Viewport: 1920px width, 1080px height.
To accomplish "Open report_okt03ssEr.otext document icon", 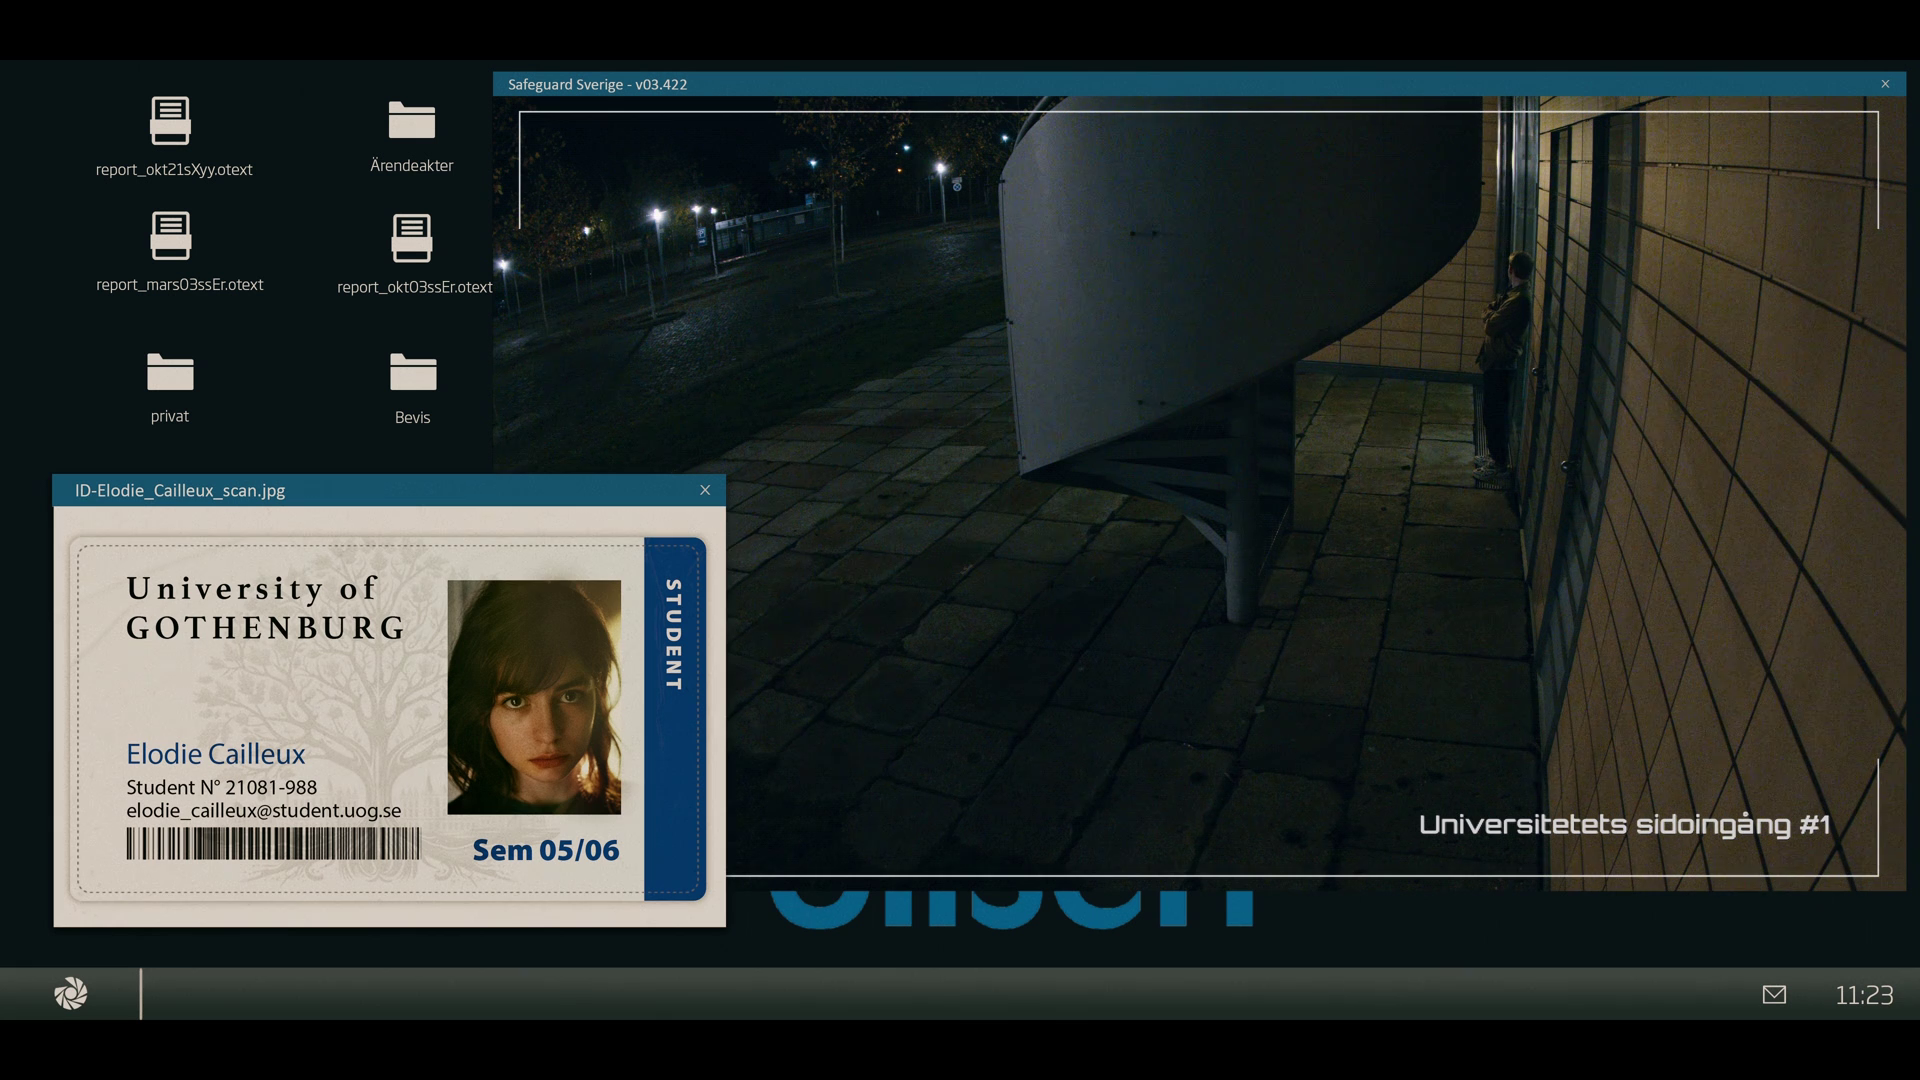I will click(411, 238).
